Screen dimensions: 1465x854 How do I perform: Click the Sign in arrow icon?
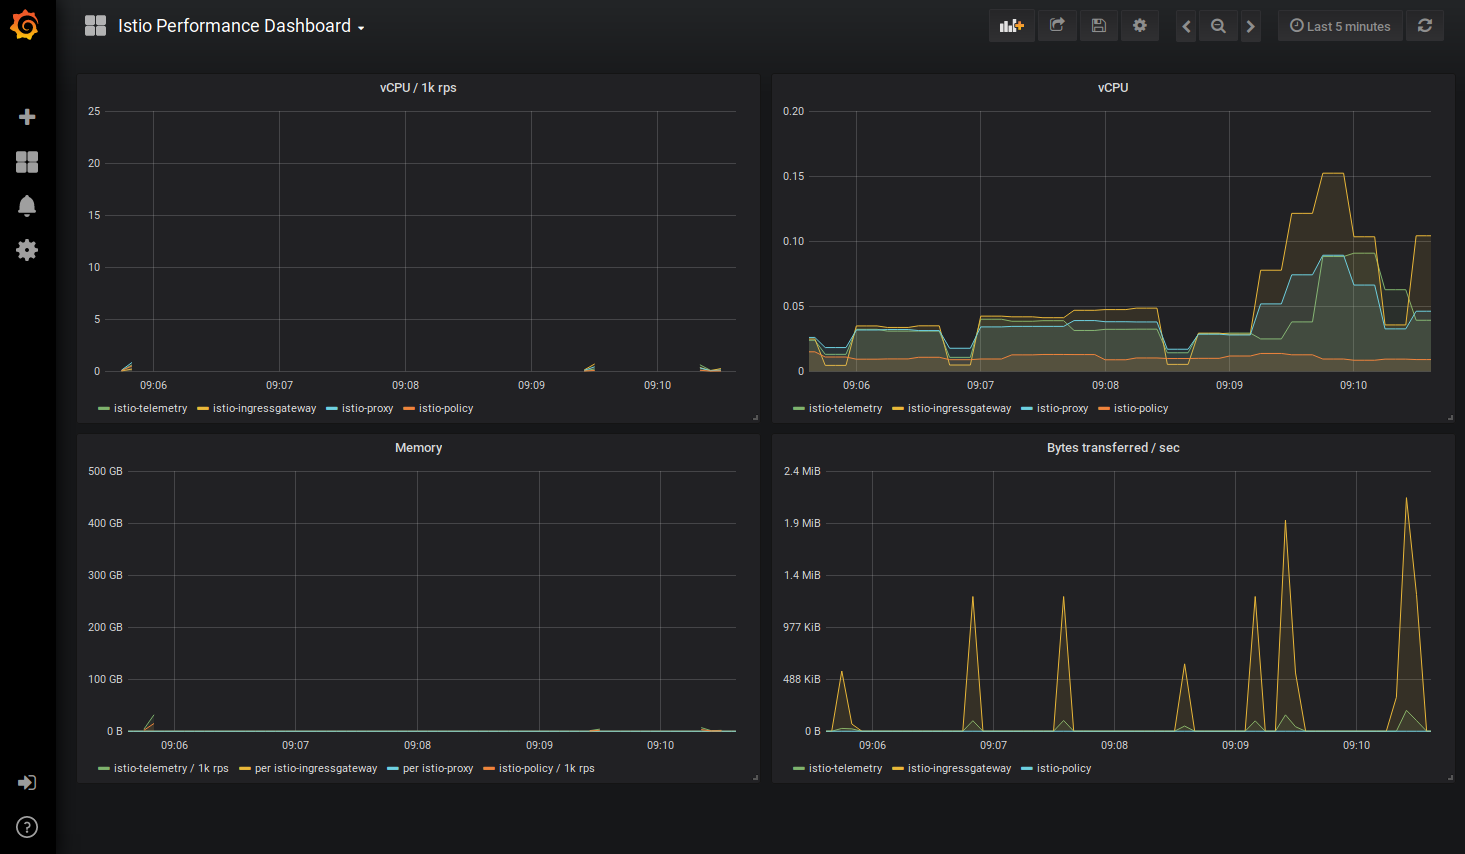tap(27, 782)
